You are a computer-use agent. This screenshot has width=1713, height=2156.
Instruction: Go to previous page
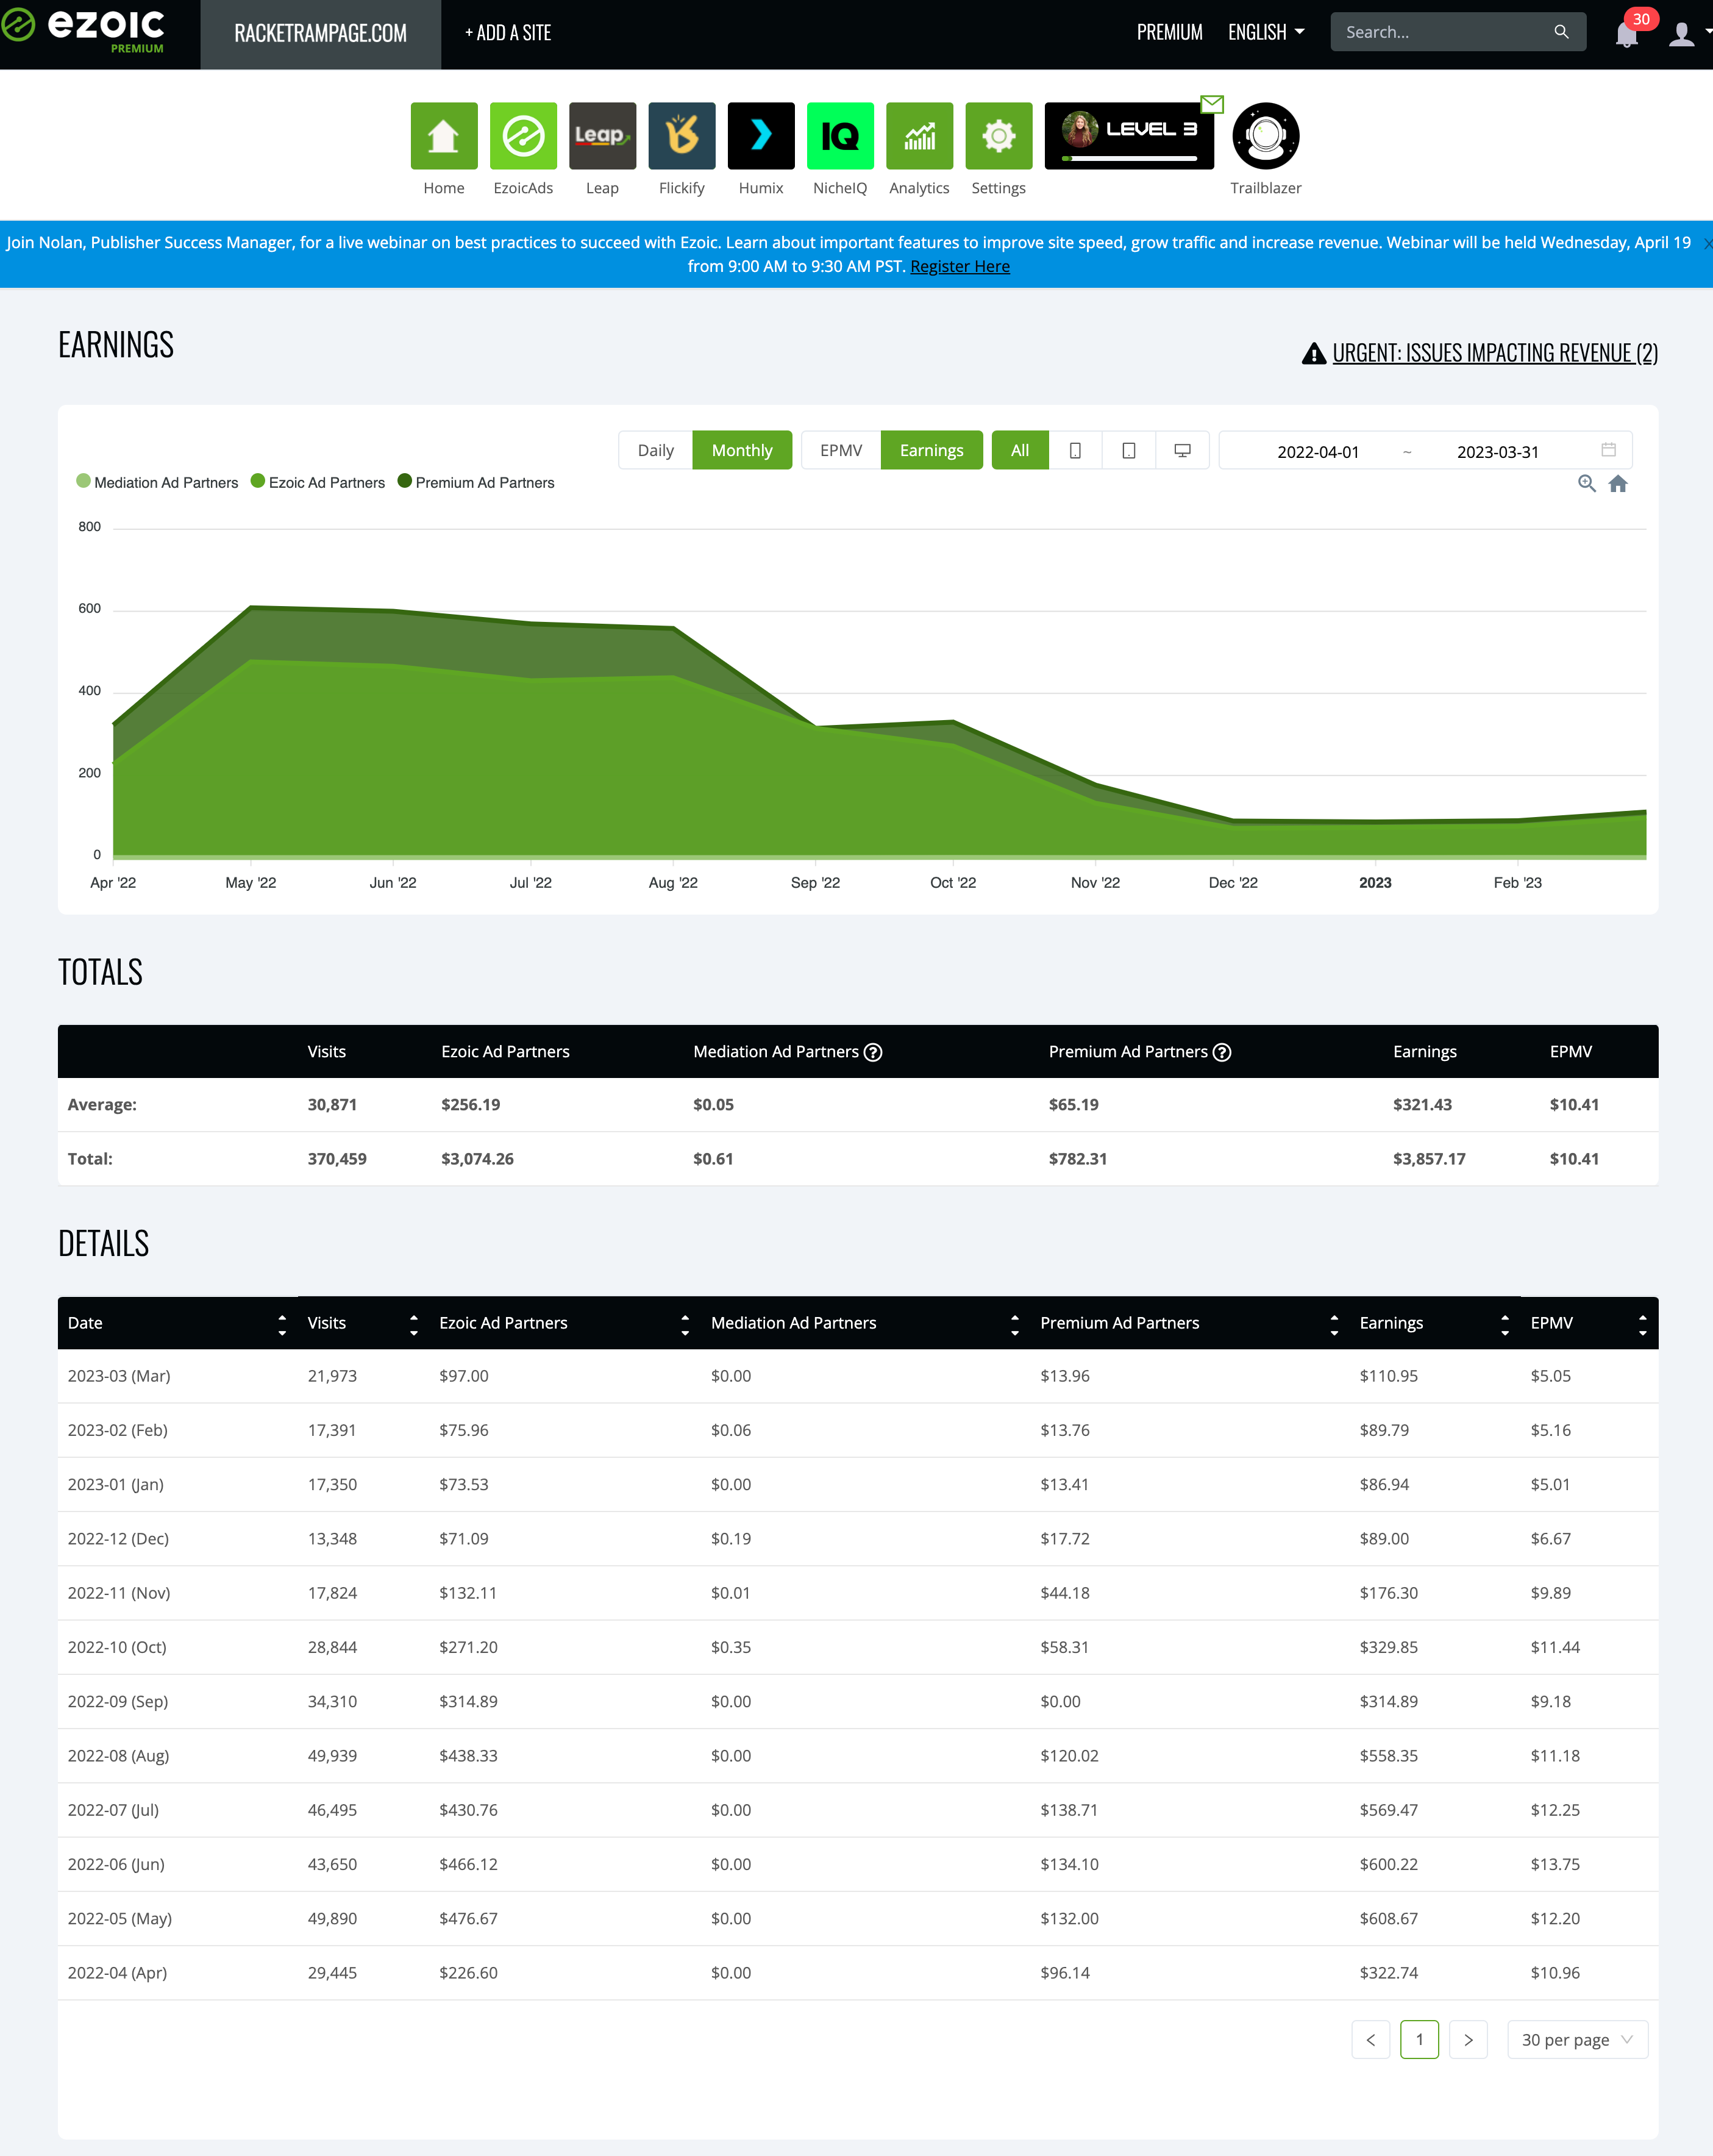pyautogui.click(x=1371, y=2040)
